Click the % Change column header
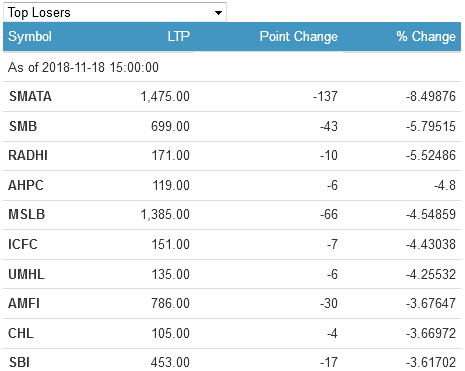The width and height of the screenshot is (465, 371). coord(426,36)
